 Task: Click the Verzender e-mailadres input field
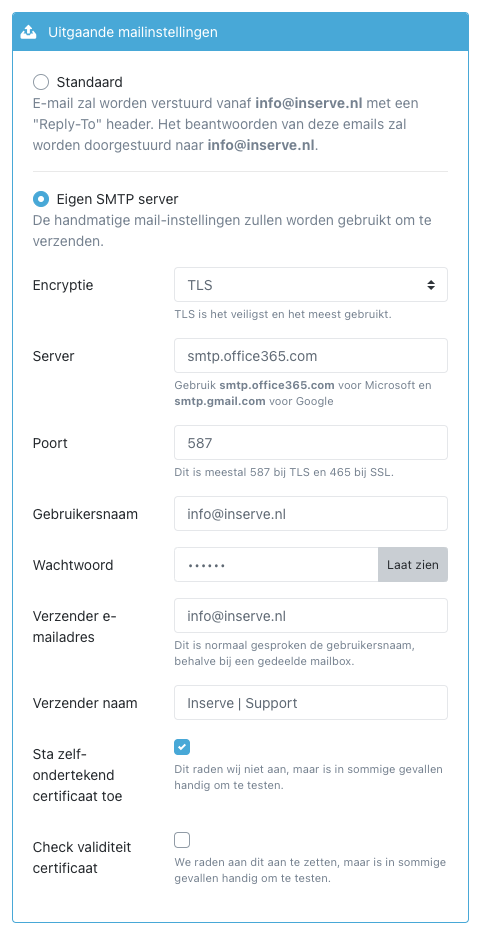(x=311, y=616)
